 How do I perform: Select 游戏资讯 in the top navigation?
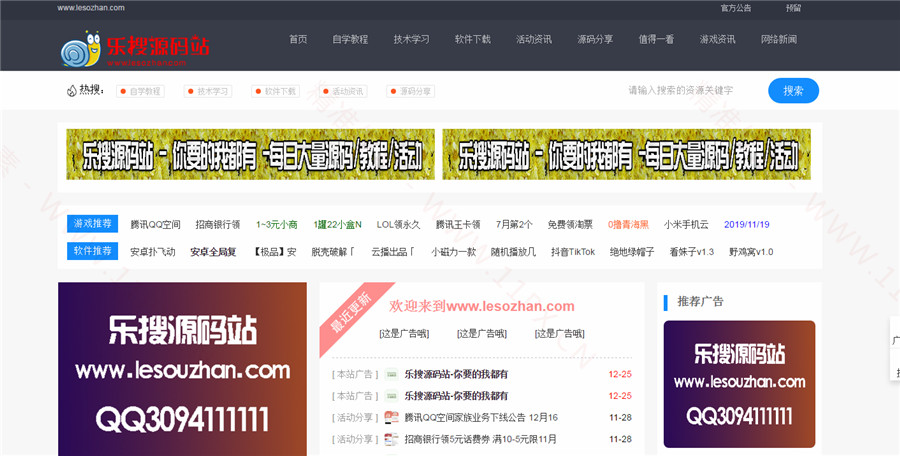point(717,40)
